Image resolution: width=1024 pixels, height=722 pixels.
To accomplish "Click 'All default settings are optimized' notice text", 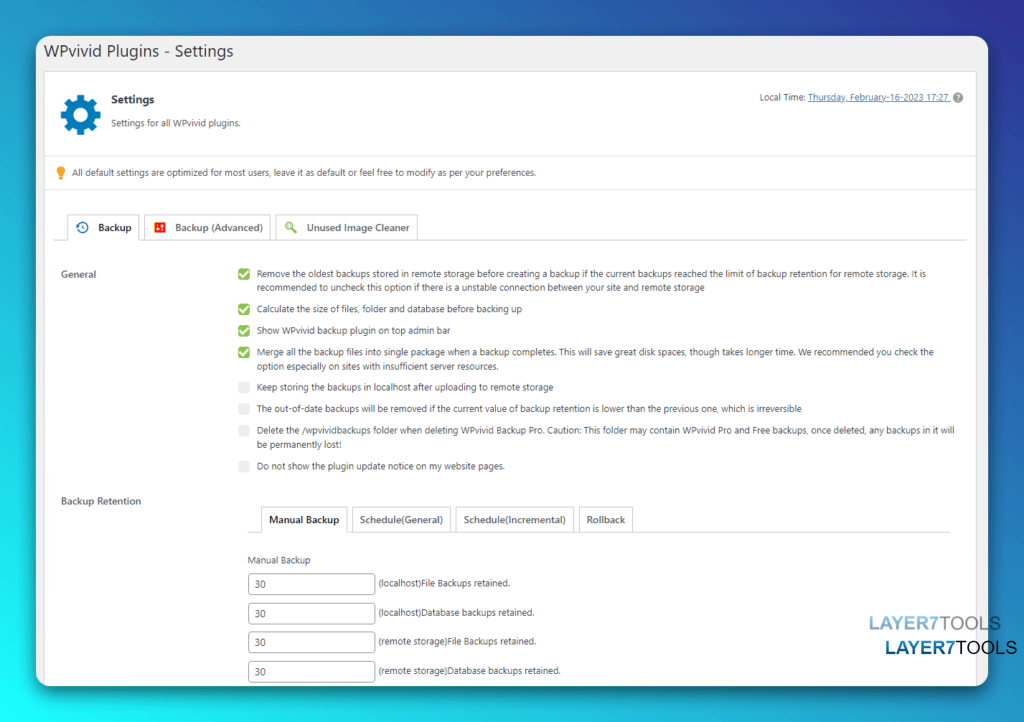I will [x=304, y=172].
